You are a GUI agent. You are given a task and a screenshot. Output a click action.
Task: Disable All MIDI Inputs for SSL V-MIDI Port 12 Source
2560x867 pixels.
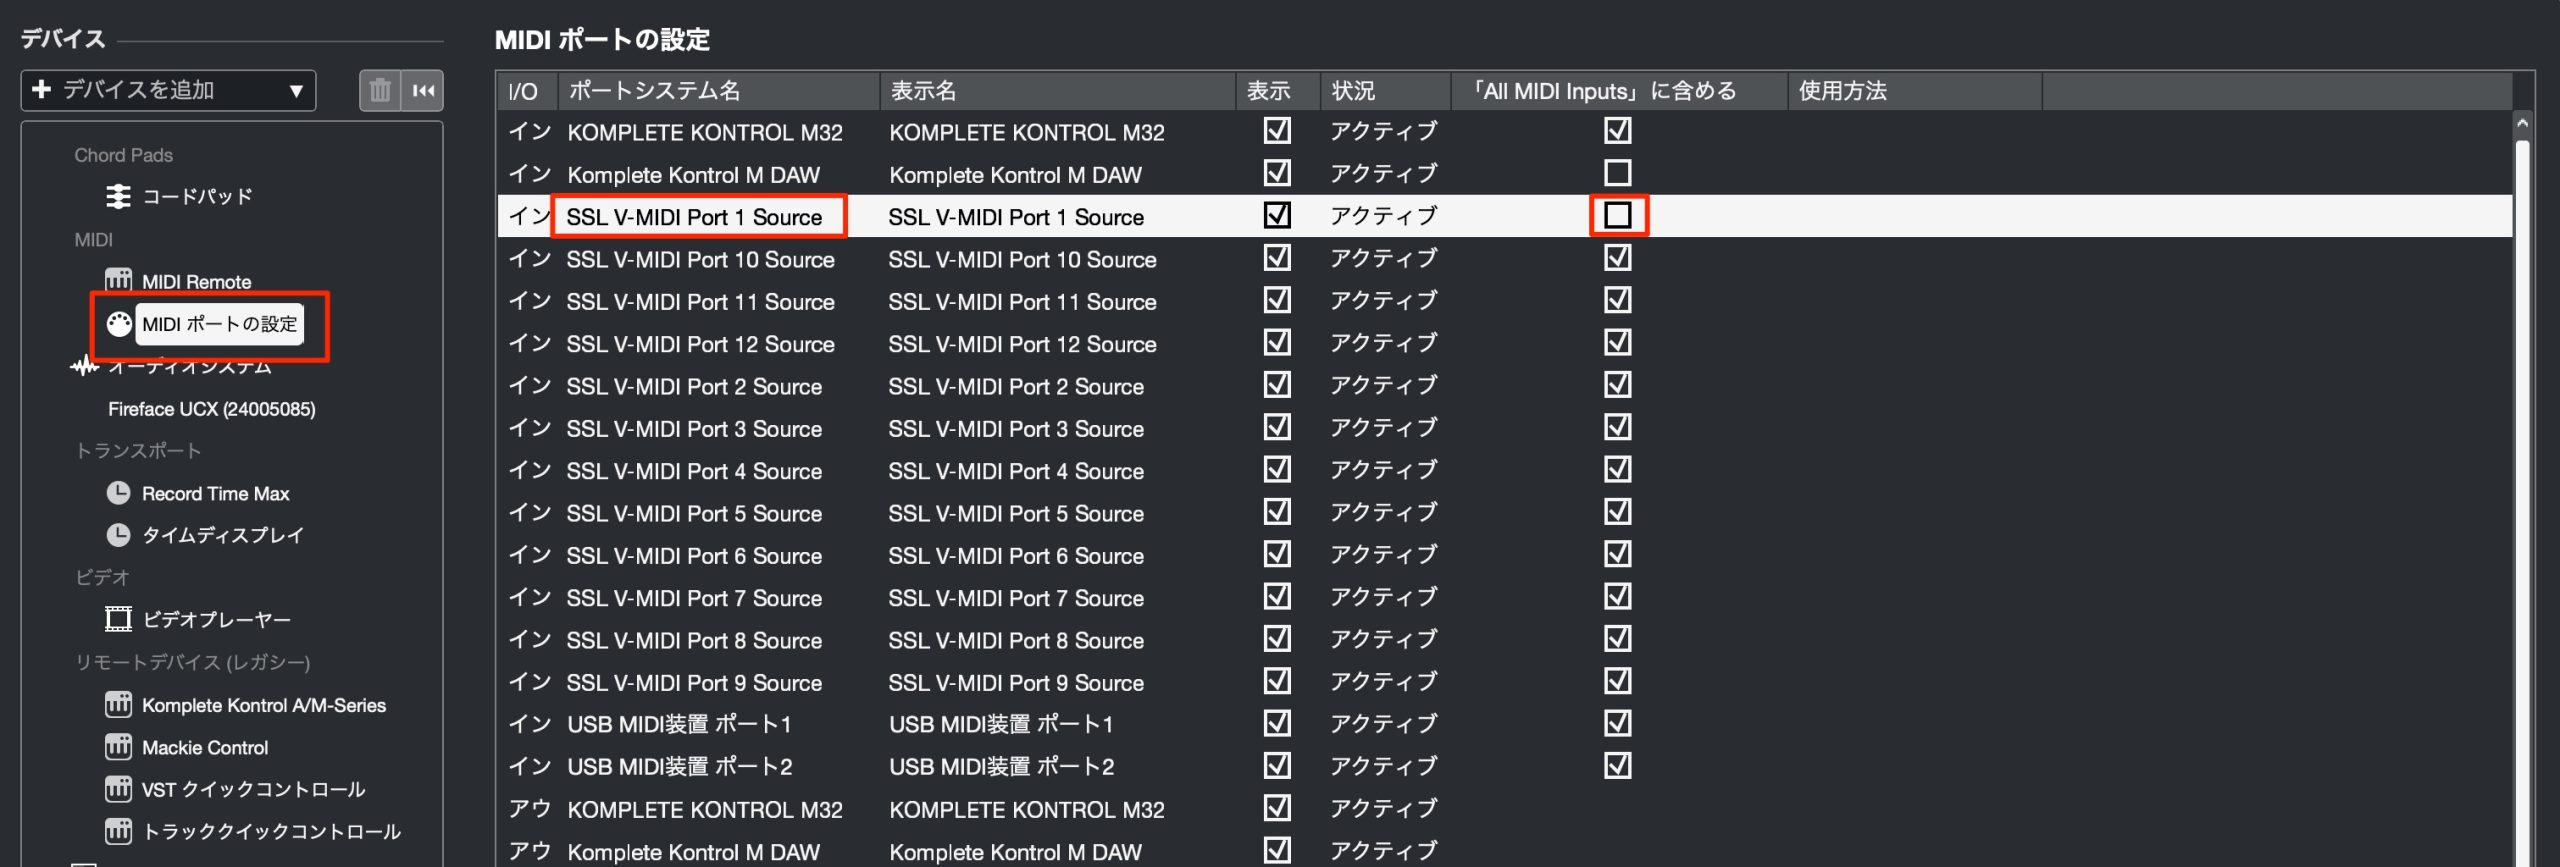click(1617, 342)
